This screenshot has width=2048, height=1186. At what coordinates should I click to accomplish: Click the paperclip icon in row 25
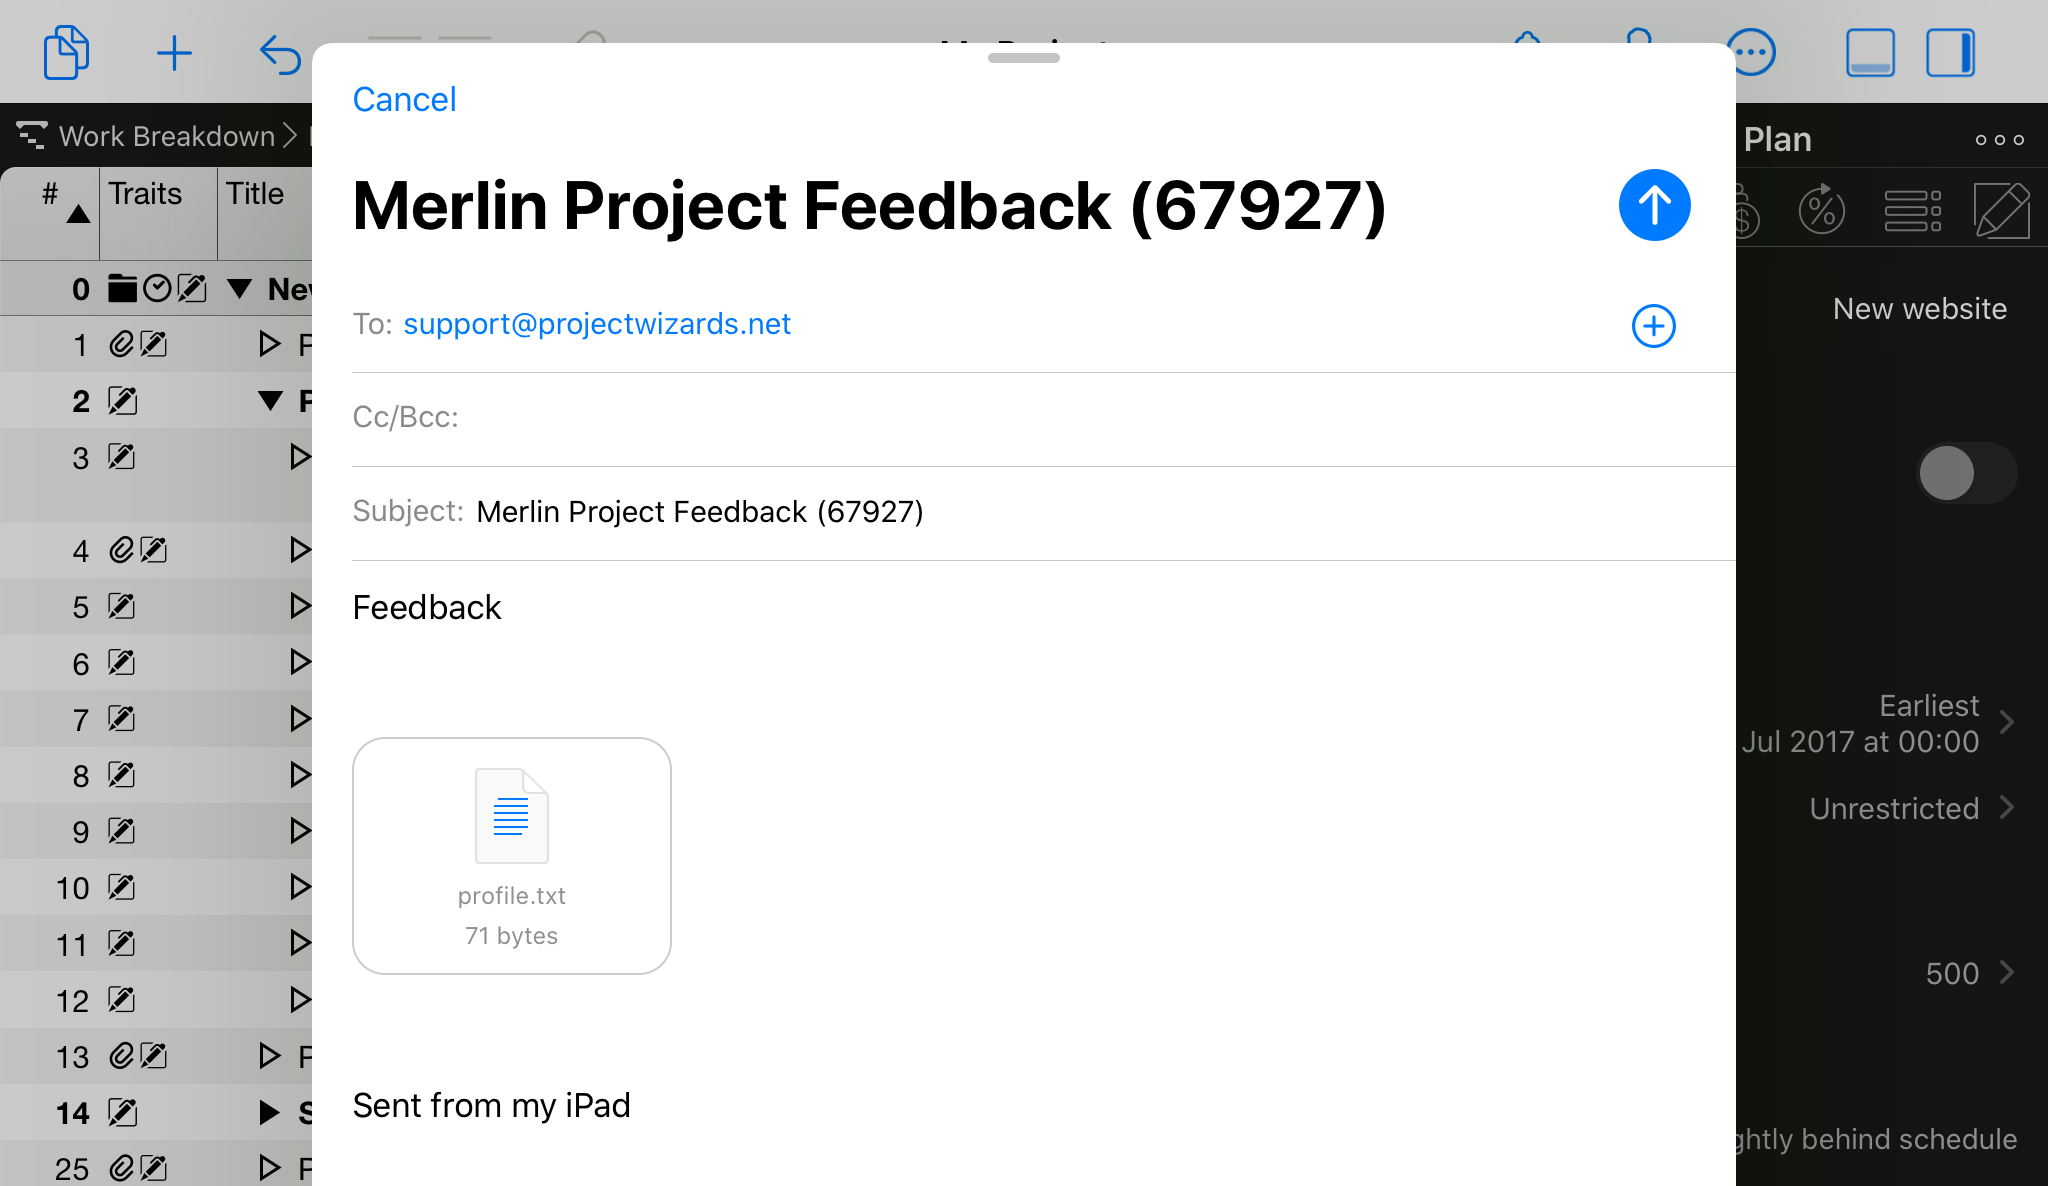(122, 1167)
